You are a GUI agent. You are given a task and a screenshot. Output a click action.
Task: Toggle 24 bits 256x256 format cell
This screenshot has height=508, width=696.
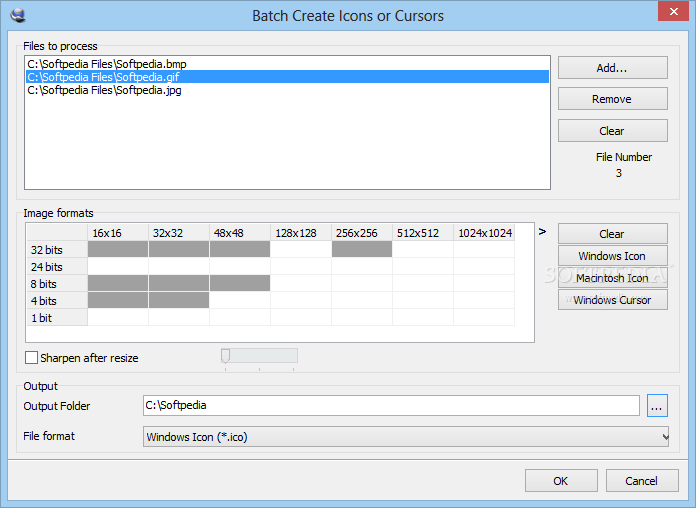click(x=362, y=266)
